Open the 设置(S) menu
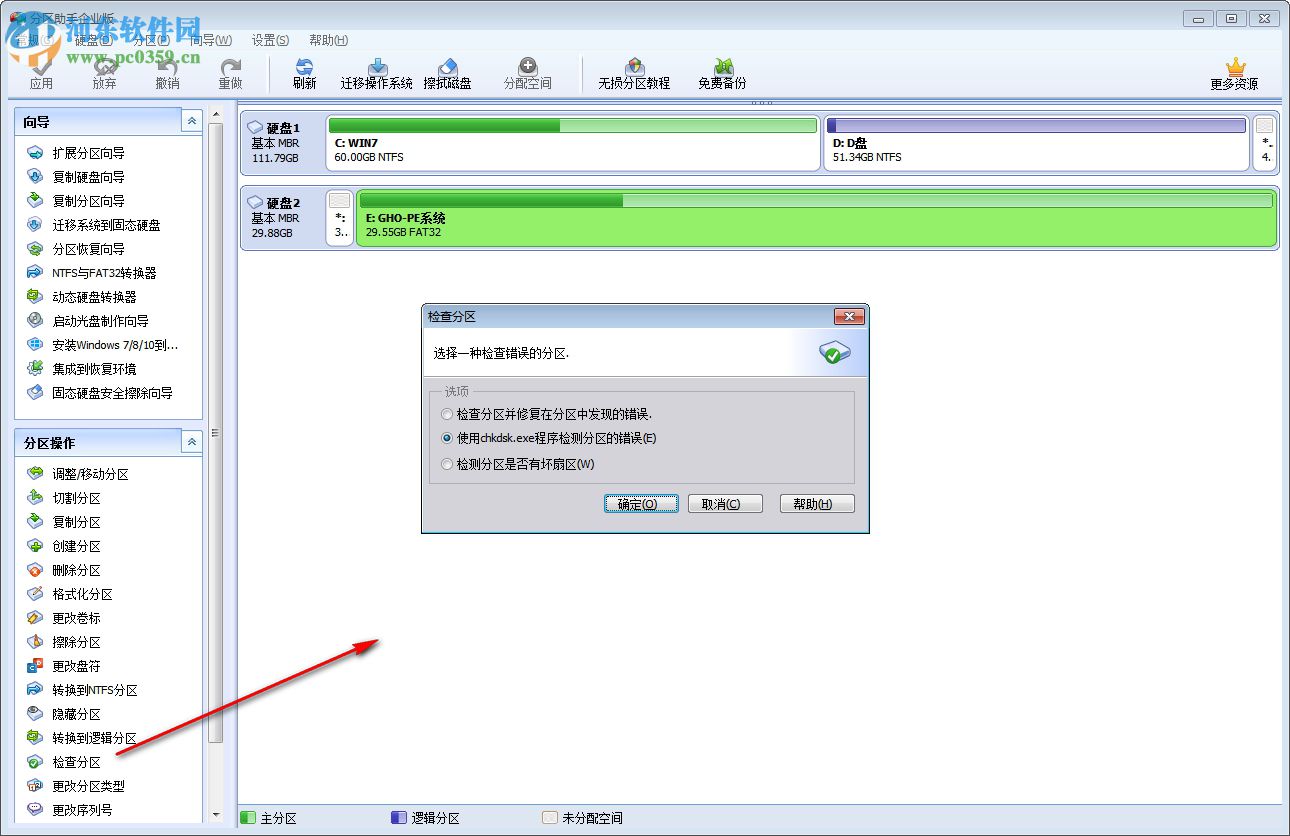This screenshot has width=1290, height=836. tap(268, 40)
